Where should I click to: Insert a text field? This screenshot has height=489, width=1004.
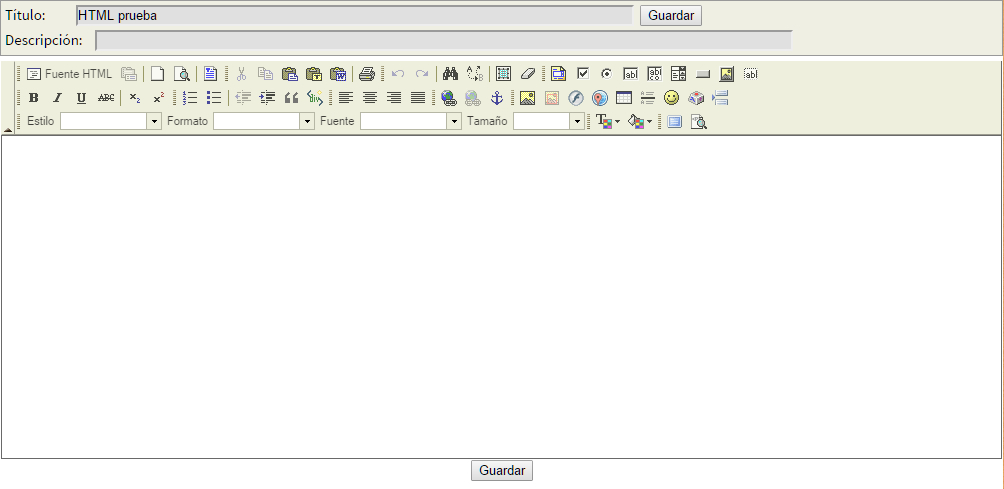tap(631, 74)
